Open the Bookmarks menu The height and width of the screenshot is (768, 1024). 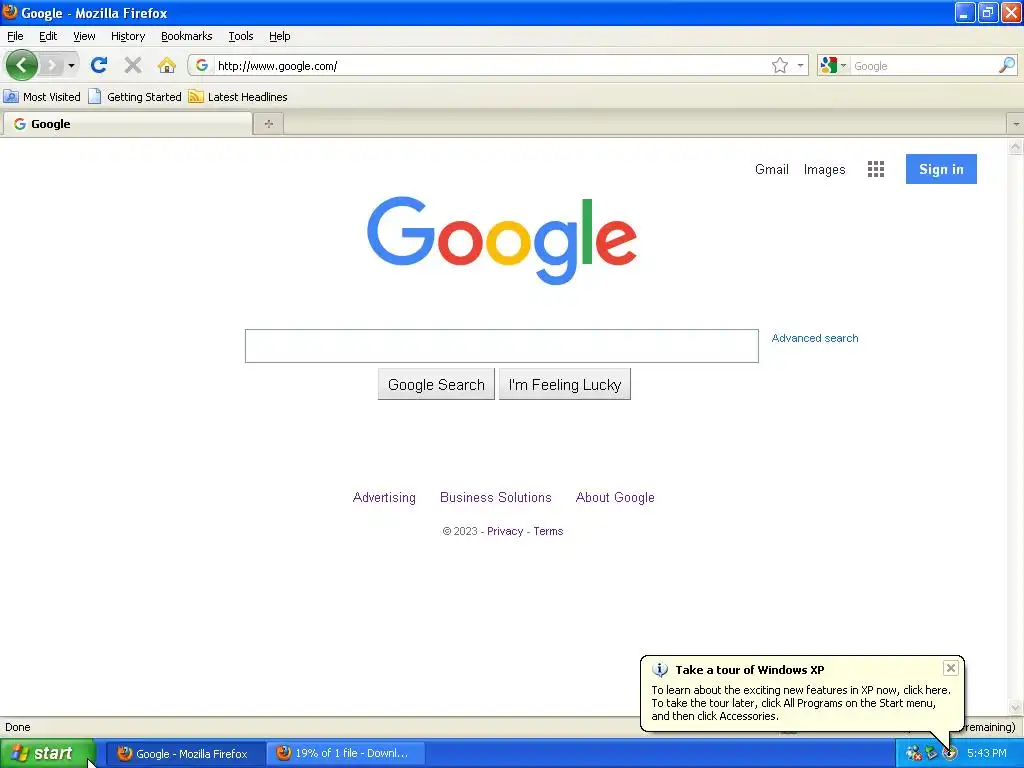(186, 36)
